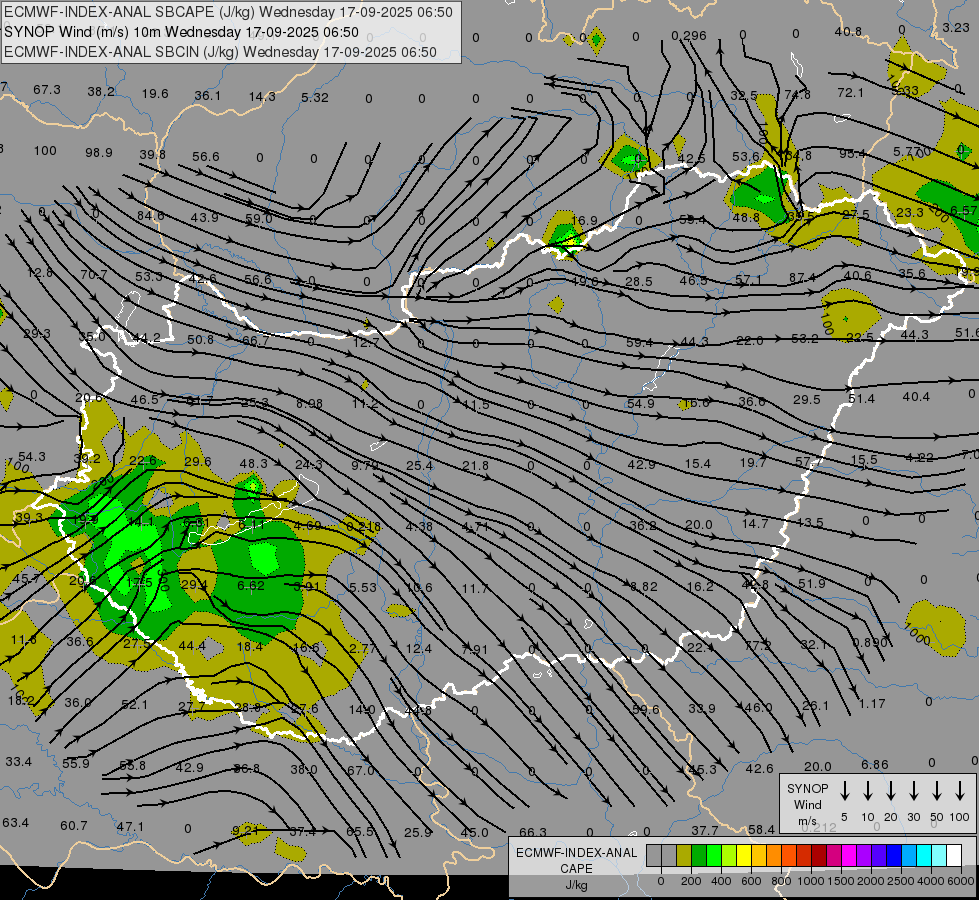Pick the pure yellow swatch in the CAPE legend
This screenshot has height=900, width=979.
pos(744,856)
